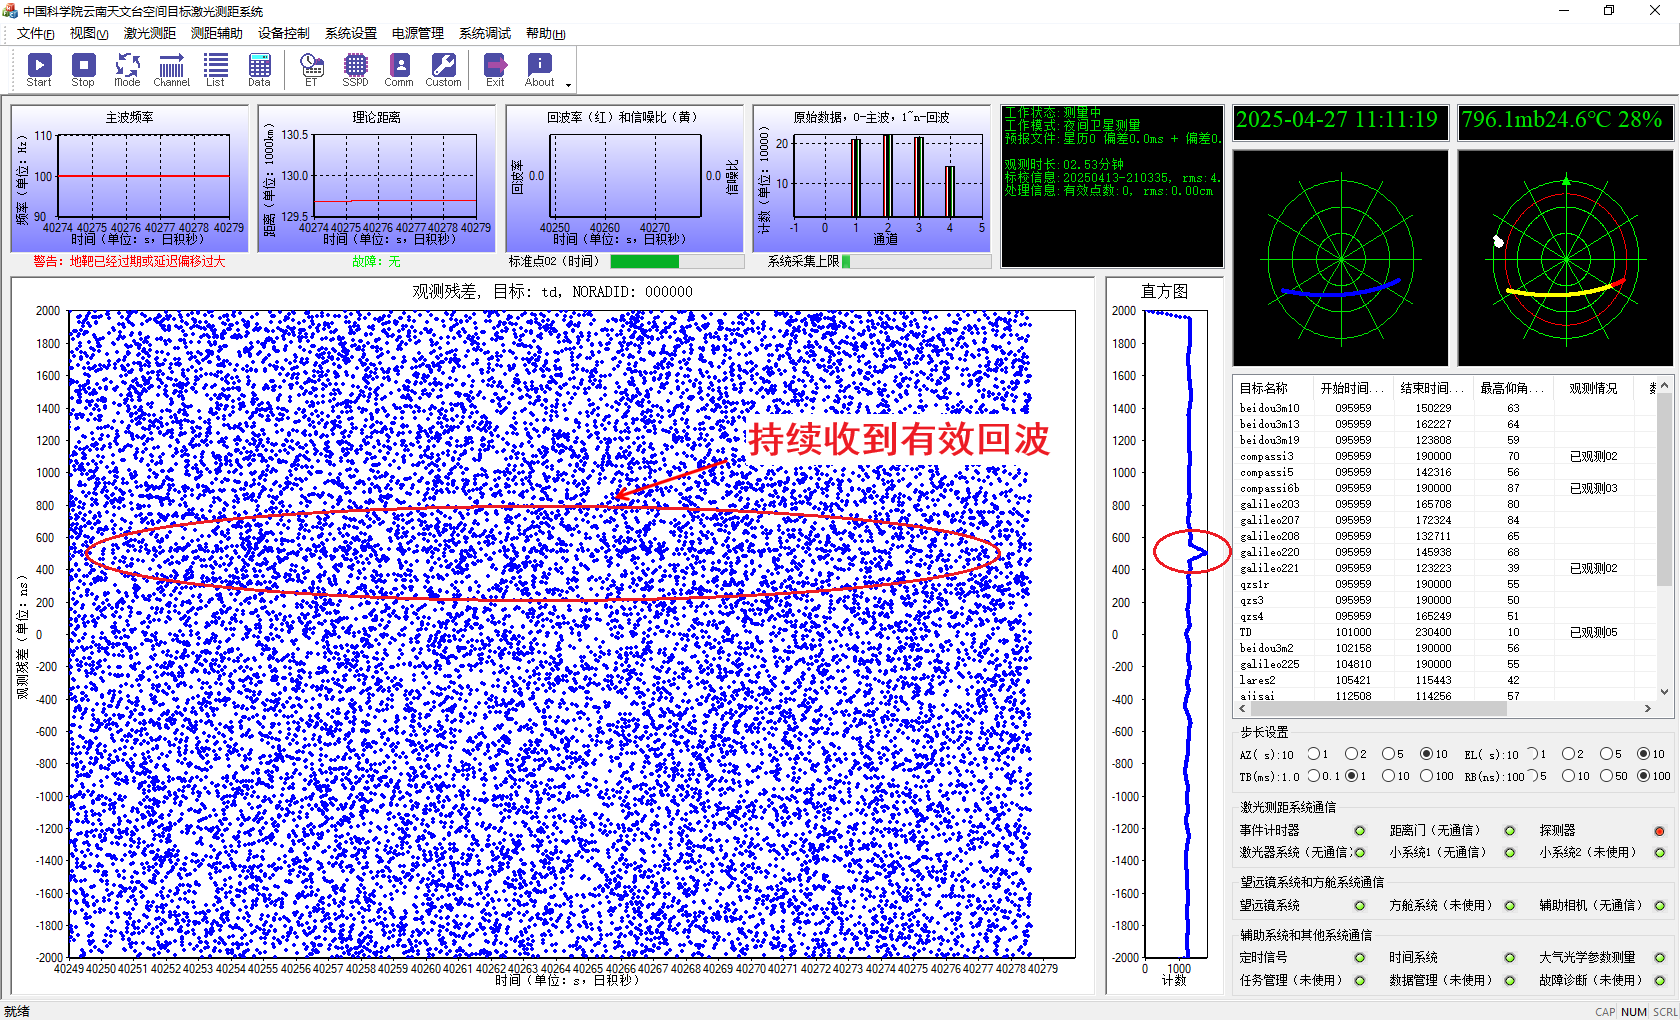
Task: Click the green 标准点02 progress bar
Action: 645,261
